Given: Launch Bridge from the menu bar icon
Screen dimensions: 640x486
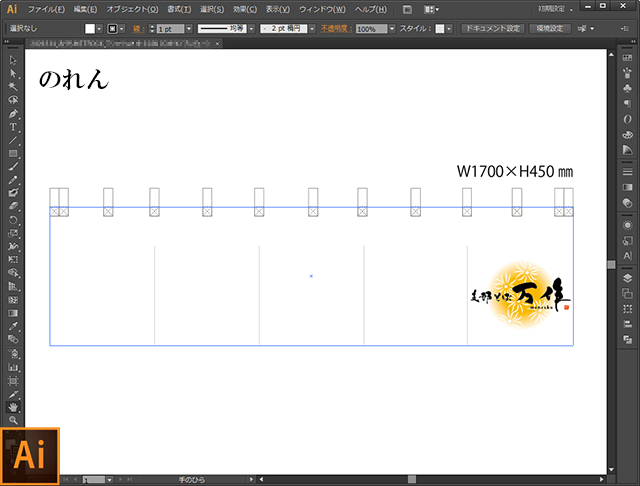Looking at the screenshot, I should click(407, 9).
